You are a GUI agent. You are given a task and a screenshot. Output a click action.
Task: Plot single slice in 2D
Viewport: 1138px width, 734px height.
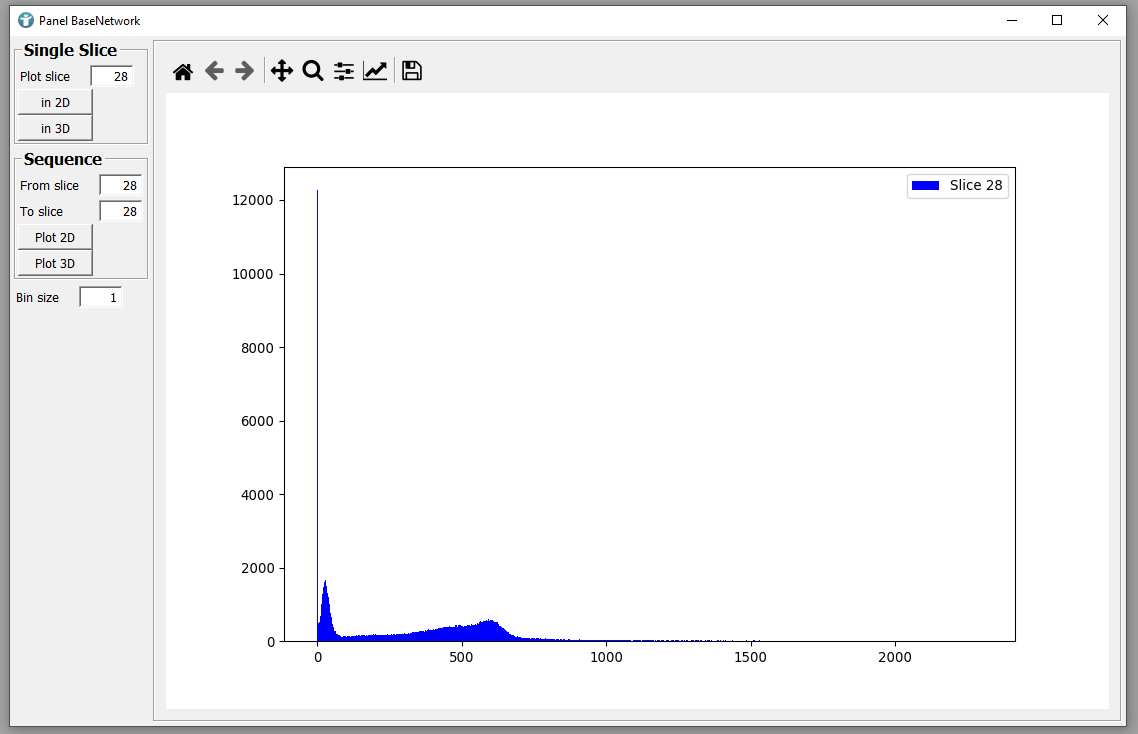[x=55, y=102]
